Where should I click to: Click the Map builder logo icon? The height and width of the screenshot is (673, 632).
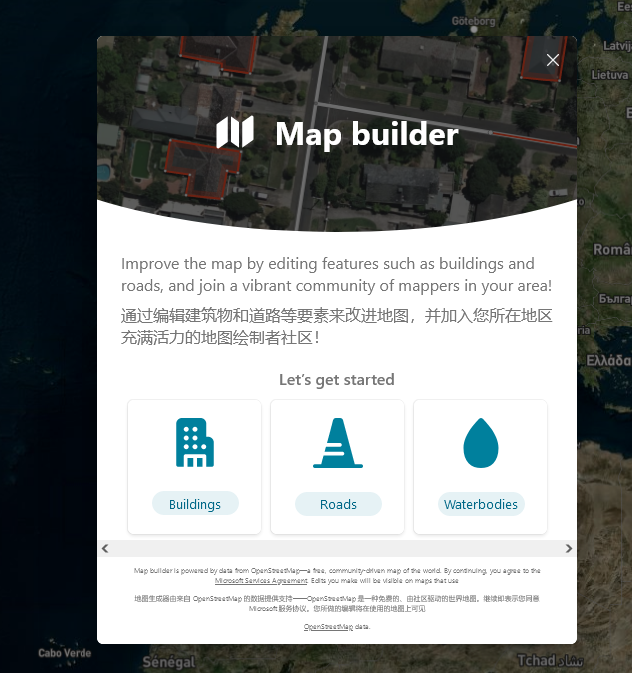(235, 132)
